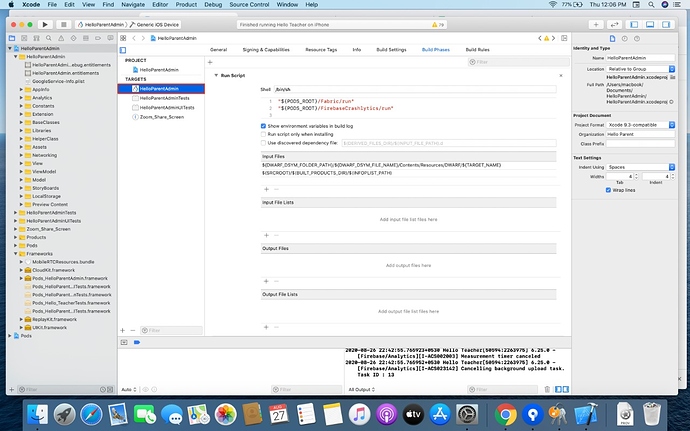Open App Store from the Dock
The height and width of the screenshot is (431, 690).
pyautogui.click(x=440, y=414)
